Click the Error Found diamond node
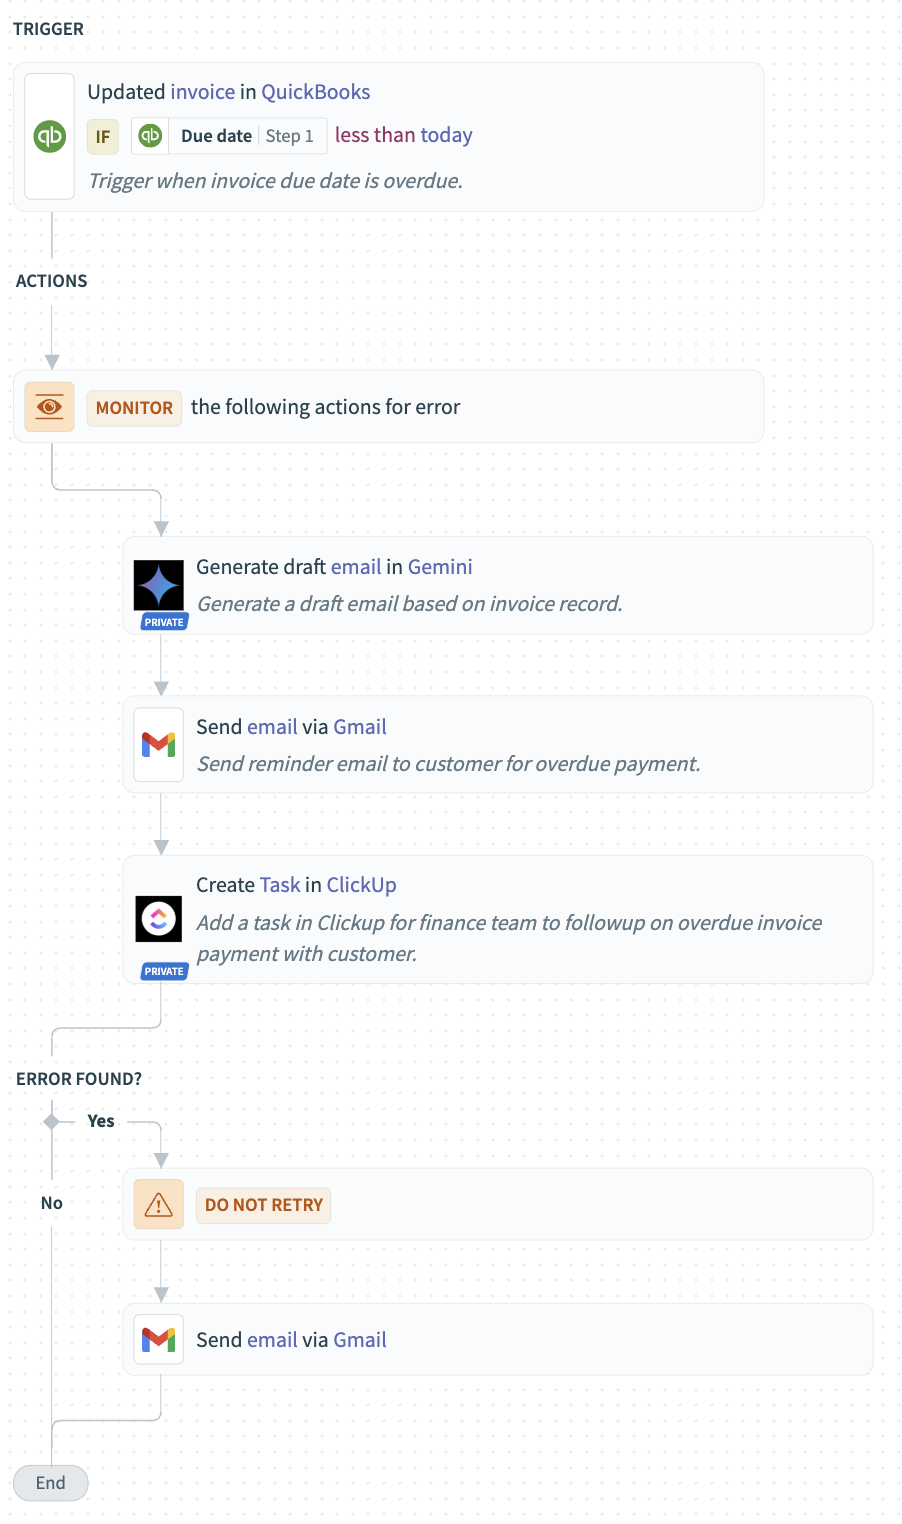The width and height of the screenshot is (902, 1524). click(52, 1122)
